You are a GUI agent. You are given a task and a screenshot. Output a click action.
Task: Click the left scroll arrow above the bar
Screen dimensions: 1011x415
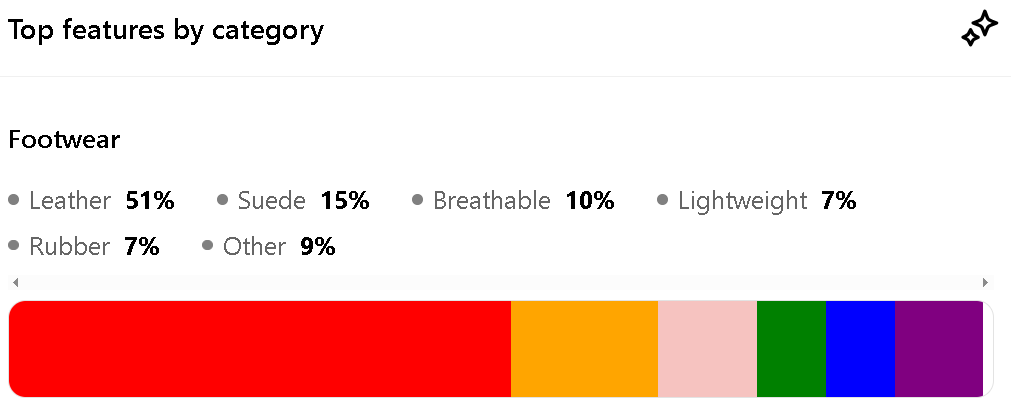click(x=15, y=283)
